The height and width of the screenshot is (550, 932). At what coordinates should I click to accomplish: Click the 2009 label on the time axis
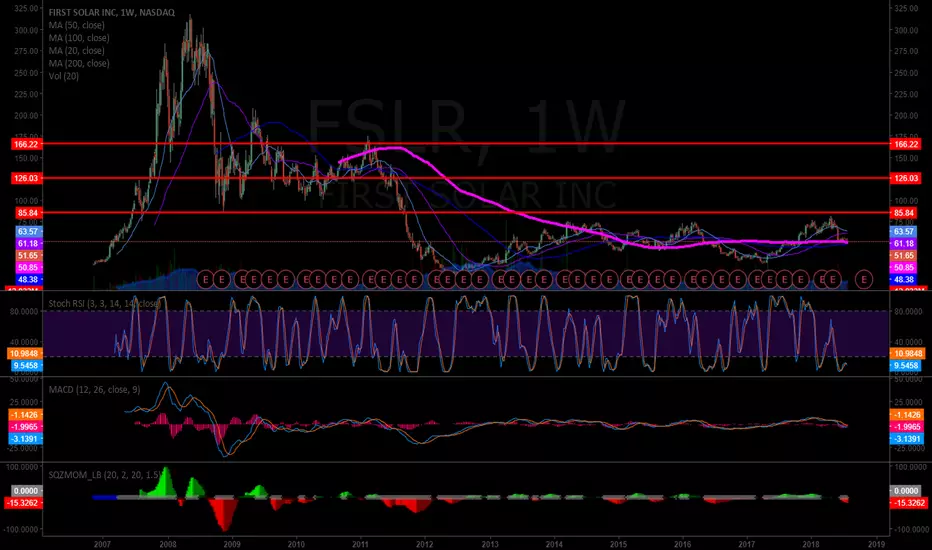click(232, 543)
